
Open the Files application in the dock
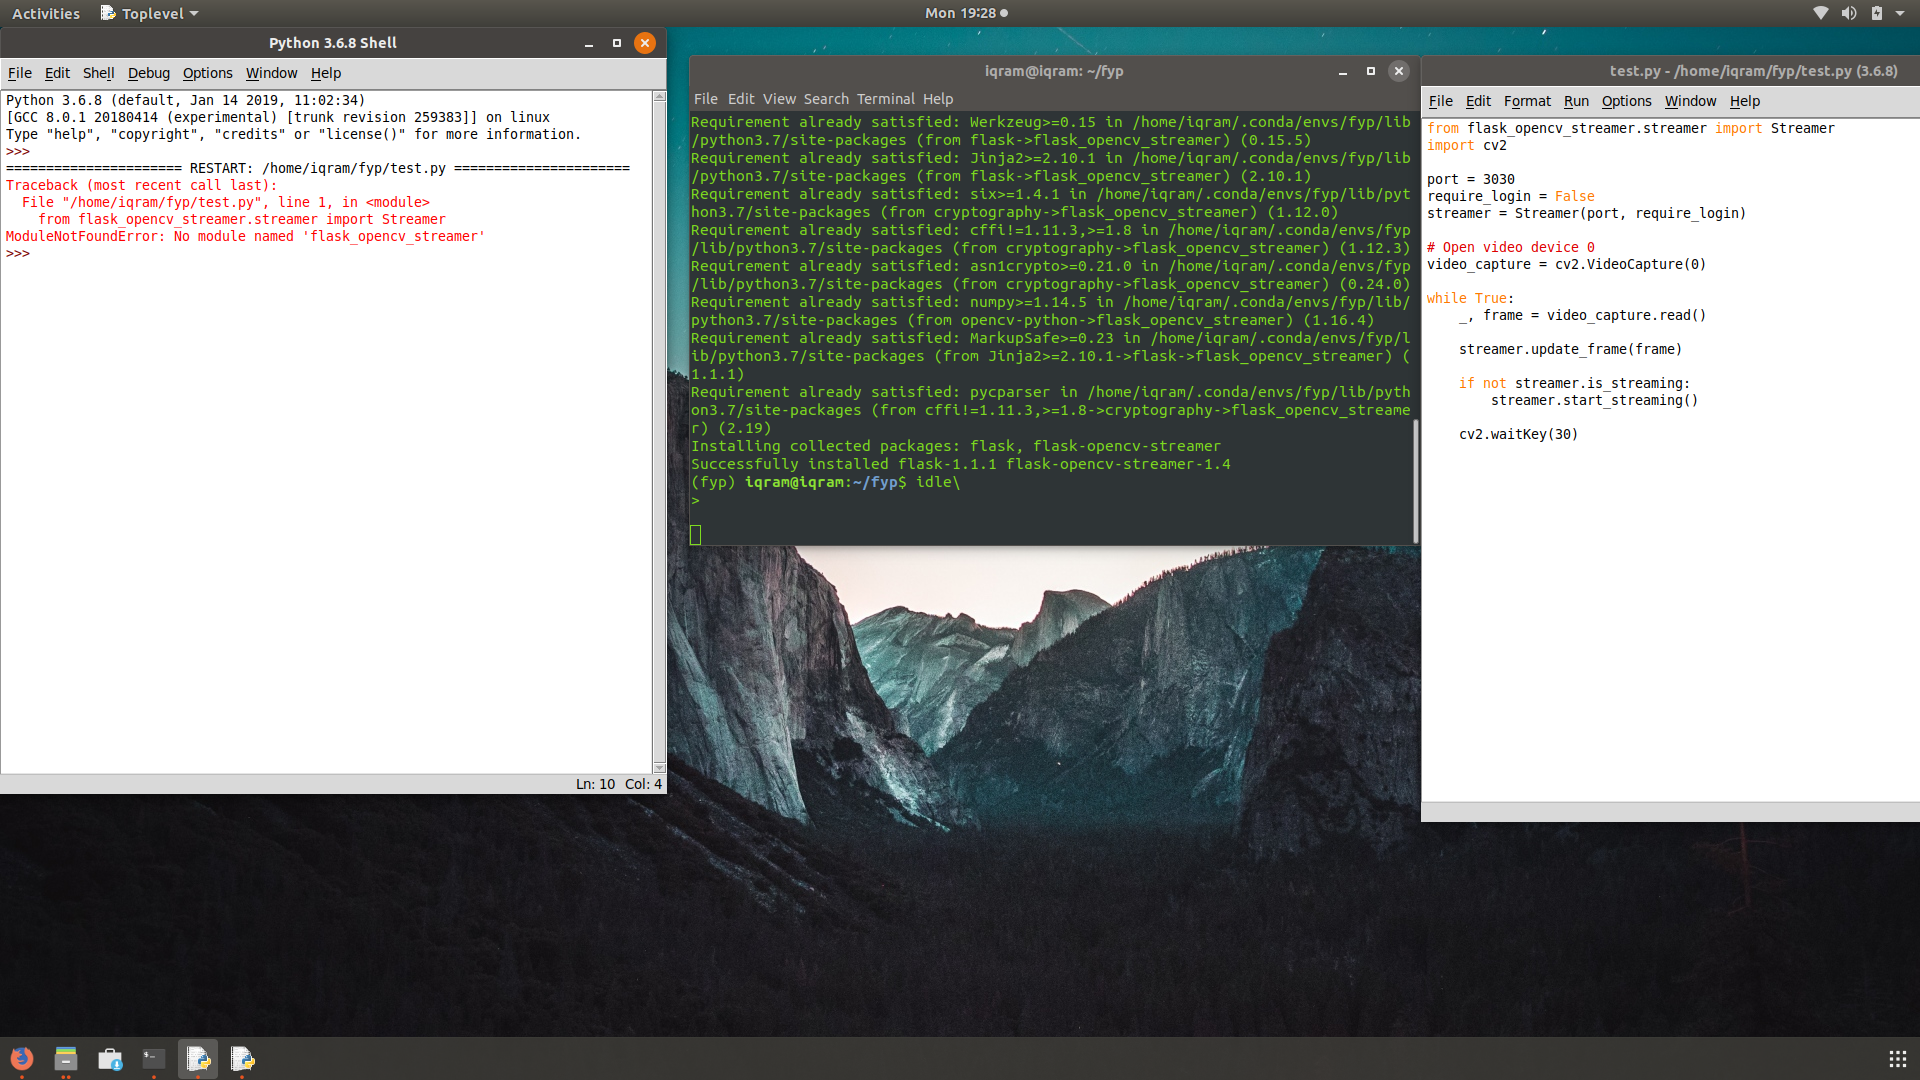65,1058
